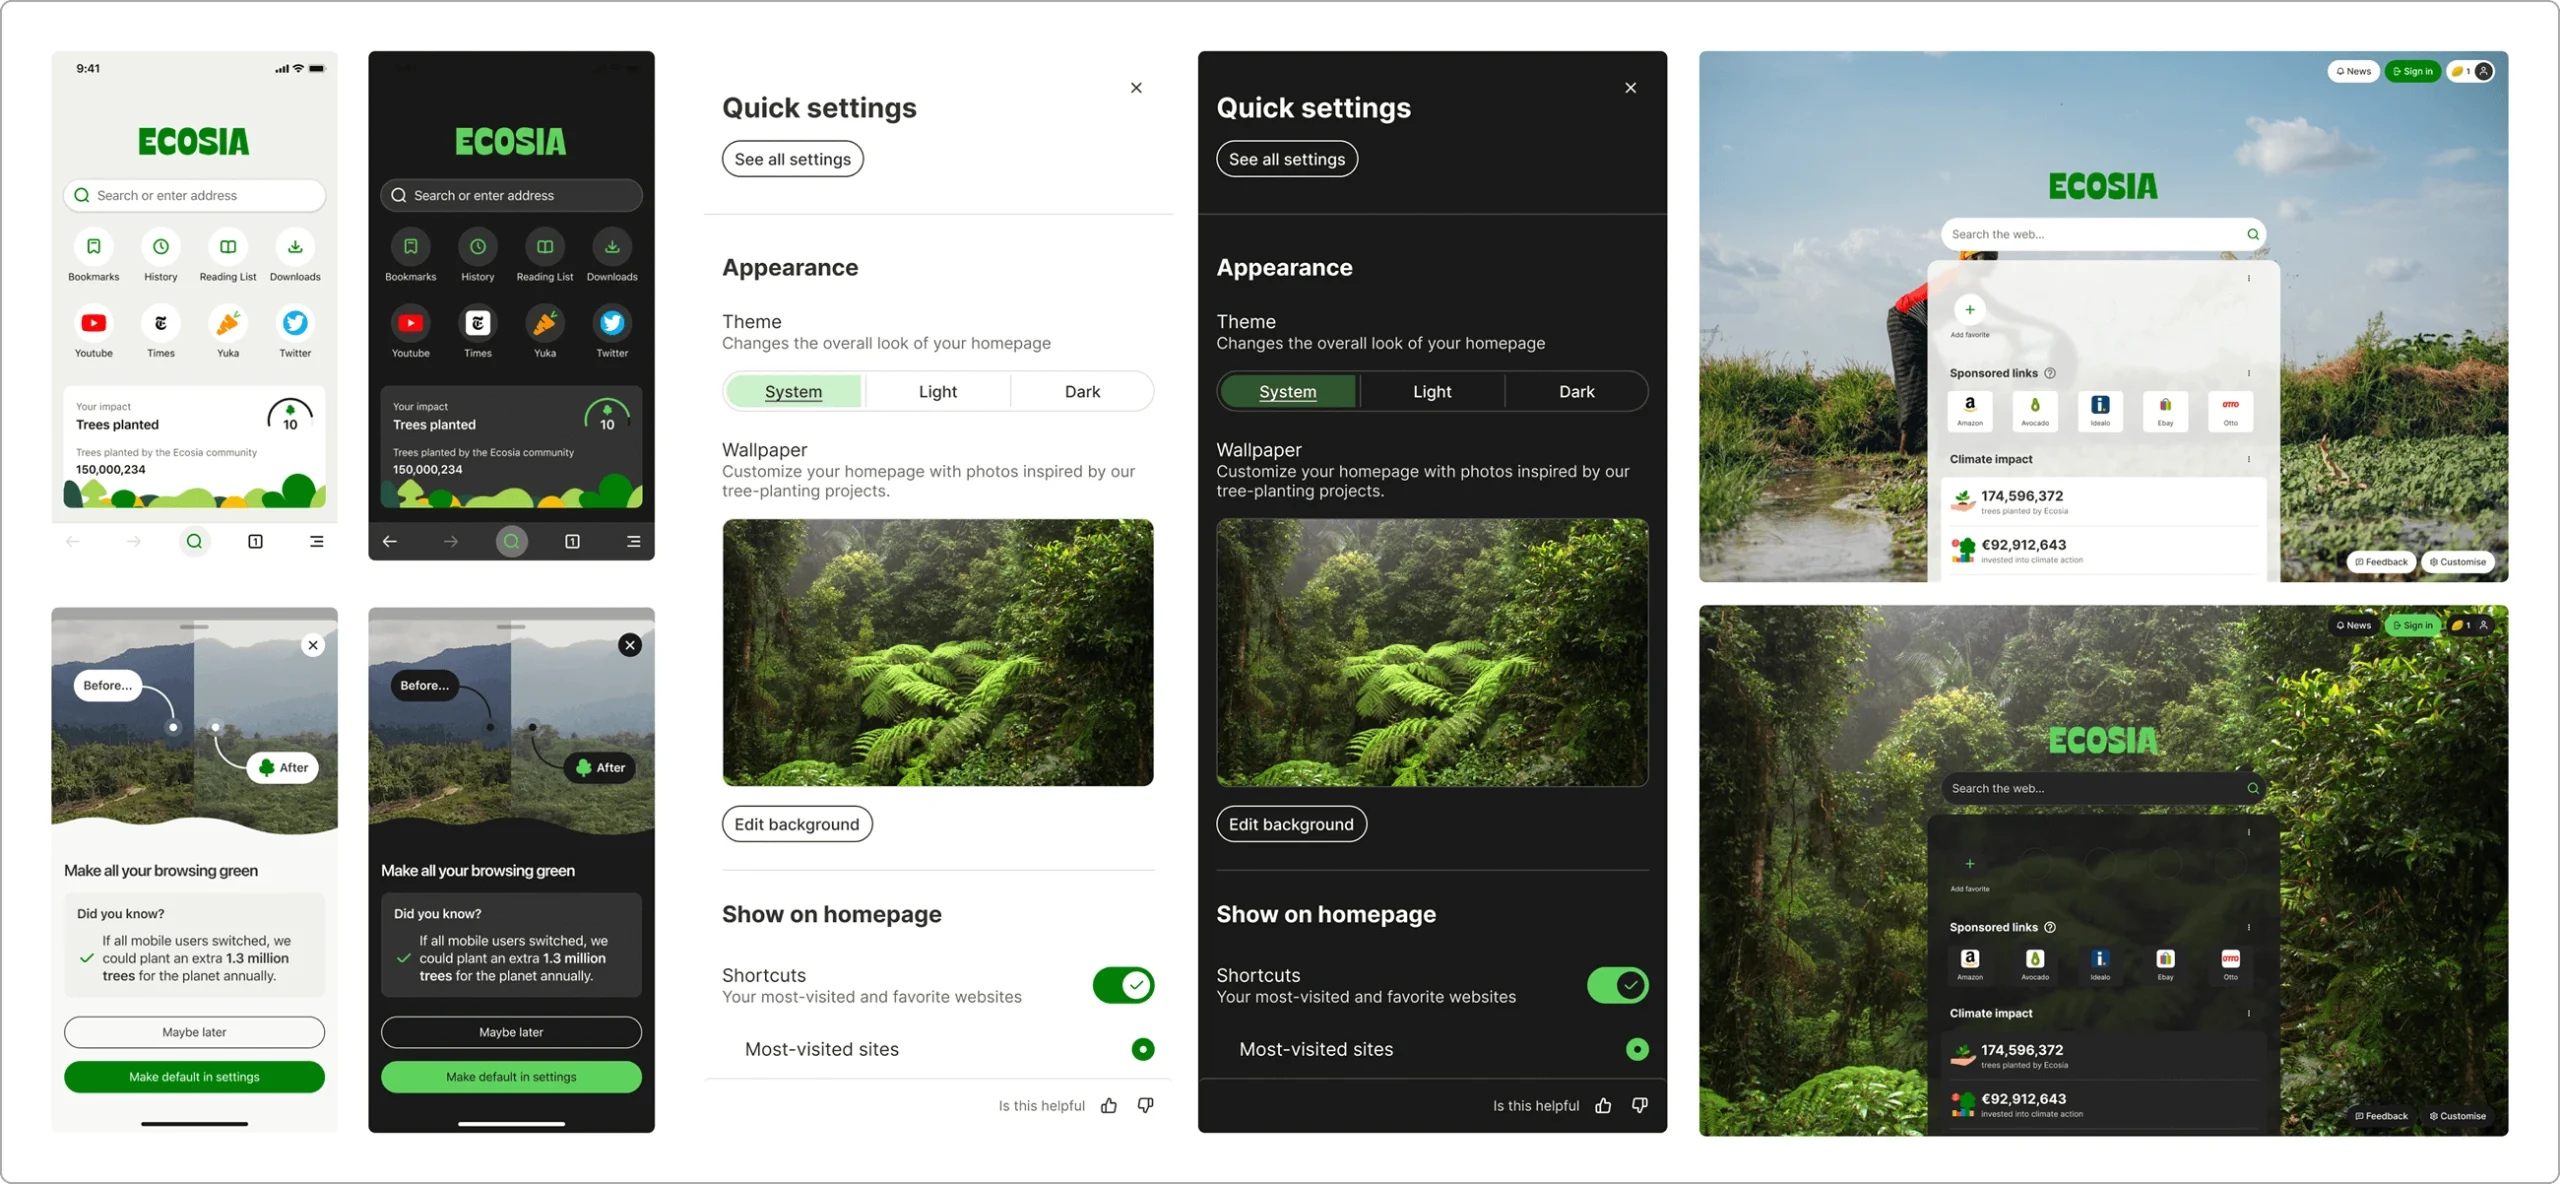Tap Maybe later on light mobile sheet
This screenshot has width=2560, height=1184.
tap(194, 1032)
